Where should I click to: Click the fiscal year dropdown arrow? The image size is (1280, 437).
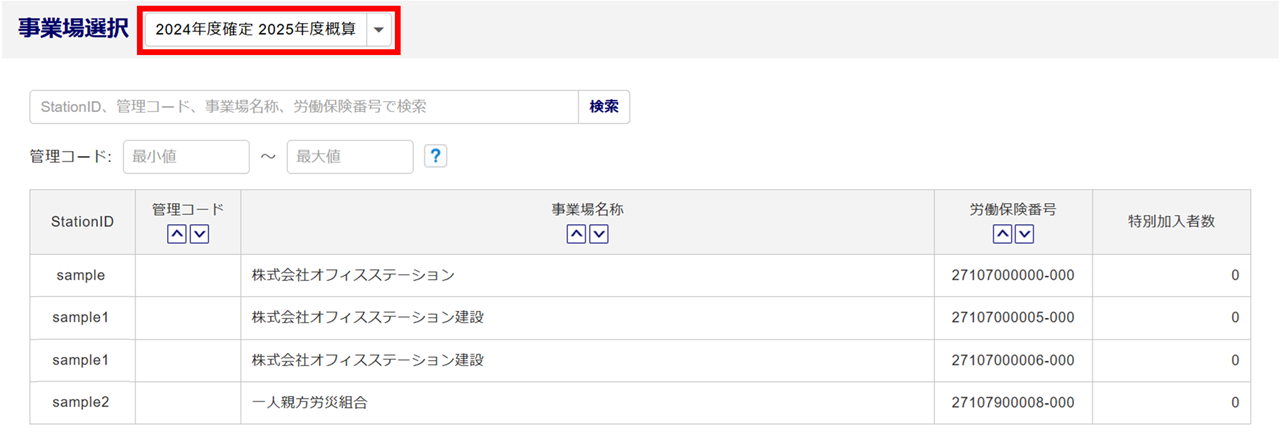point(378,30)
